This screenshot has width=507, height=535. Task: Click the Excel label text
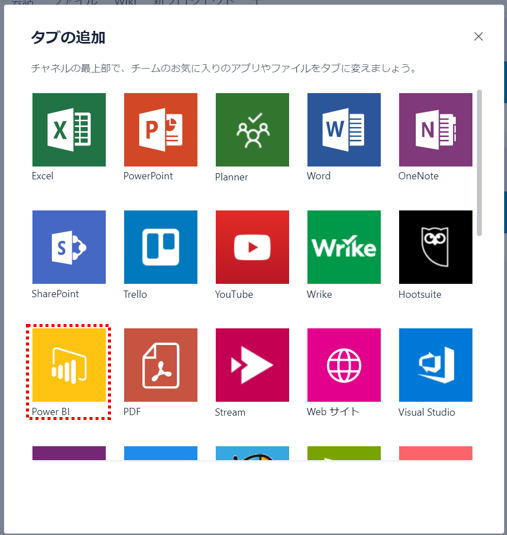click(x=43, y=176)
